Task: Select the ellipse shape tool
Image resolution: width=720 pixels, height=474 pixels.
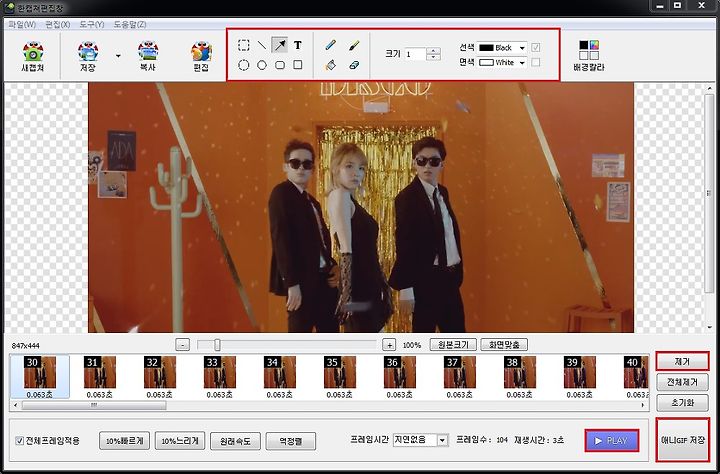Action: [x=262, y=65]
